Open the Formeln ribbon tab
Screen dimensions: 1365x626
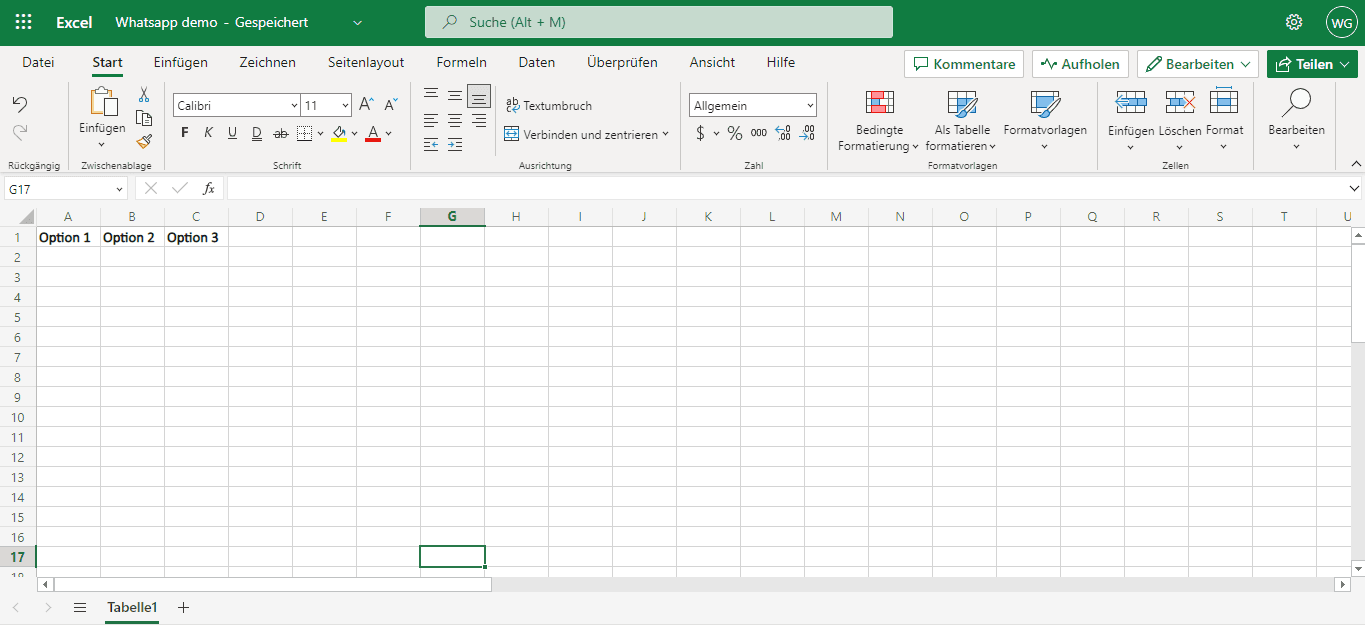pyautogui.click(x=461, y=62)
